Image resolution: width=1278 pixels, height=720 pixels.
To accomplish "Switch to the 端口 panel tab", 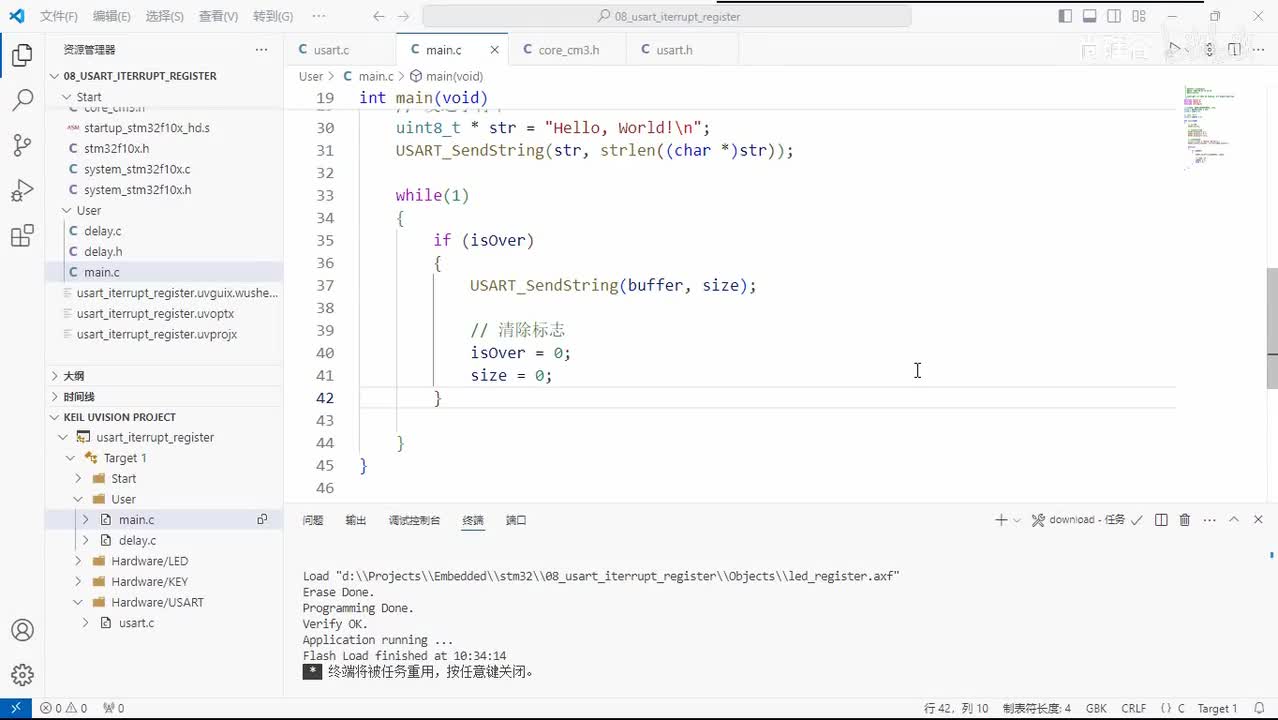I will point(516,520).
